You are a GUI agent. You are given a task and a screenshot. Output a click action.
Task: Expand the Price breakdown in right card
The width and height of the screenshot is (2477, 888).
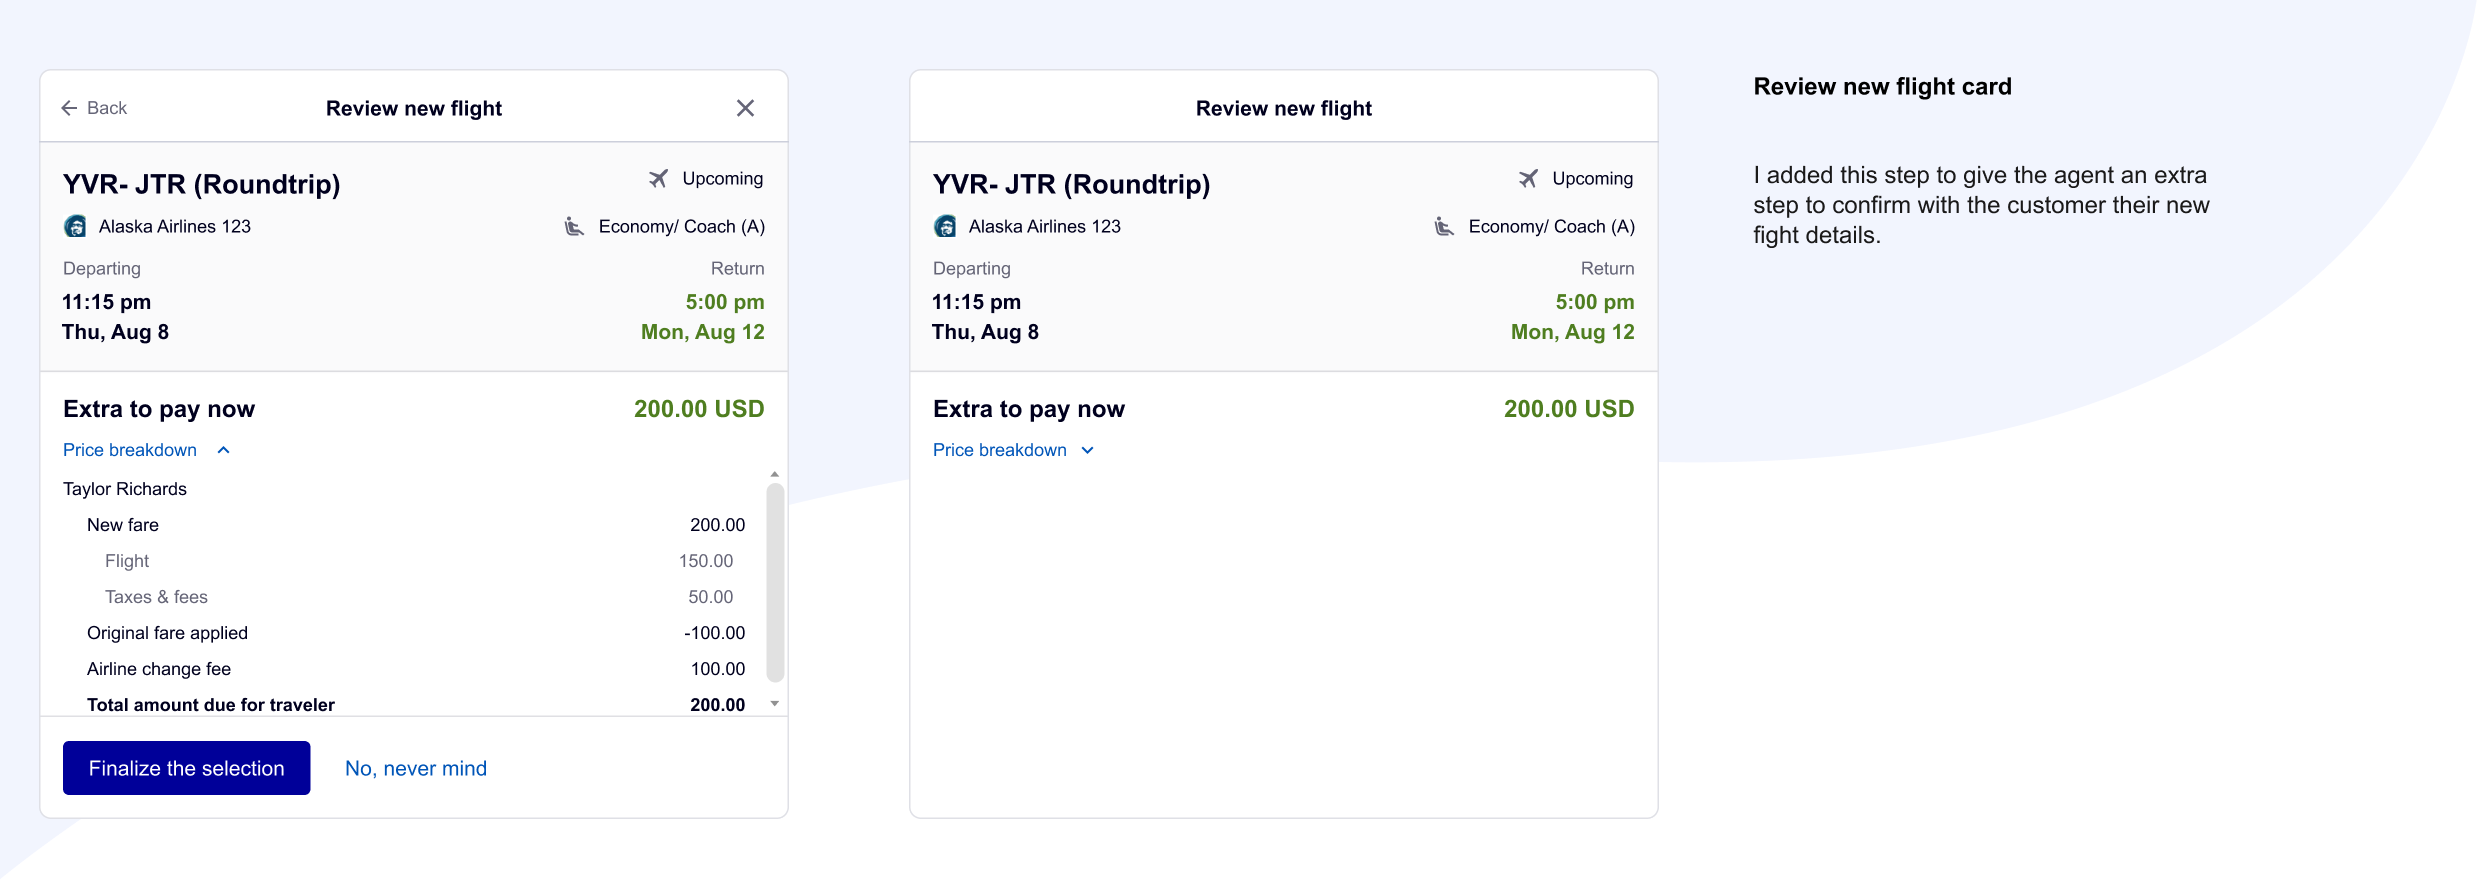pyautogui.click(x=1014, y=450)
